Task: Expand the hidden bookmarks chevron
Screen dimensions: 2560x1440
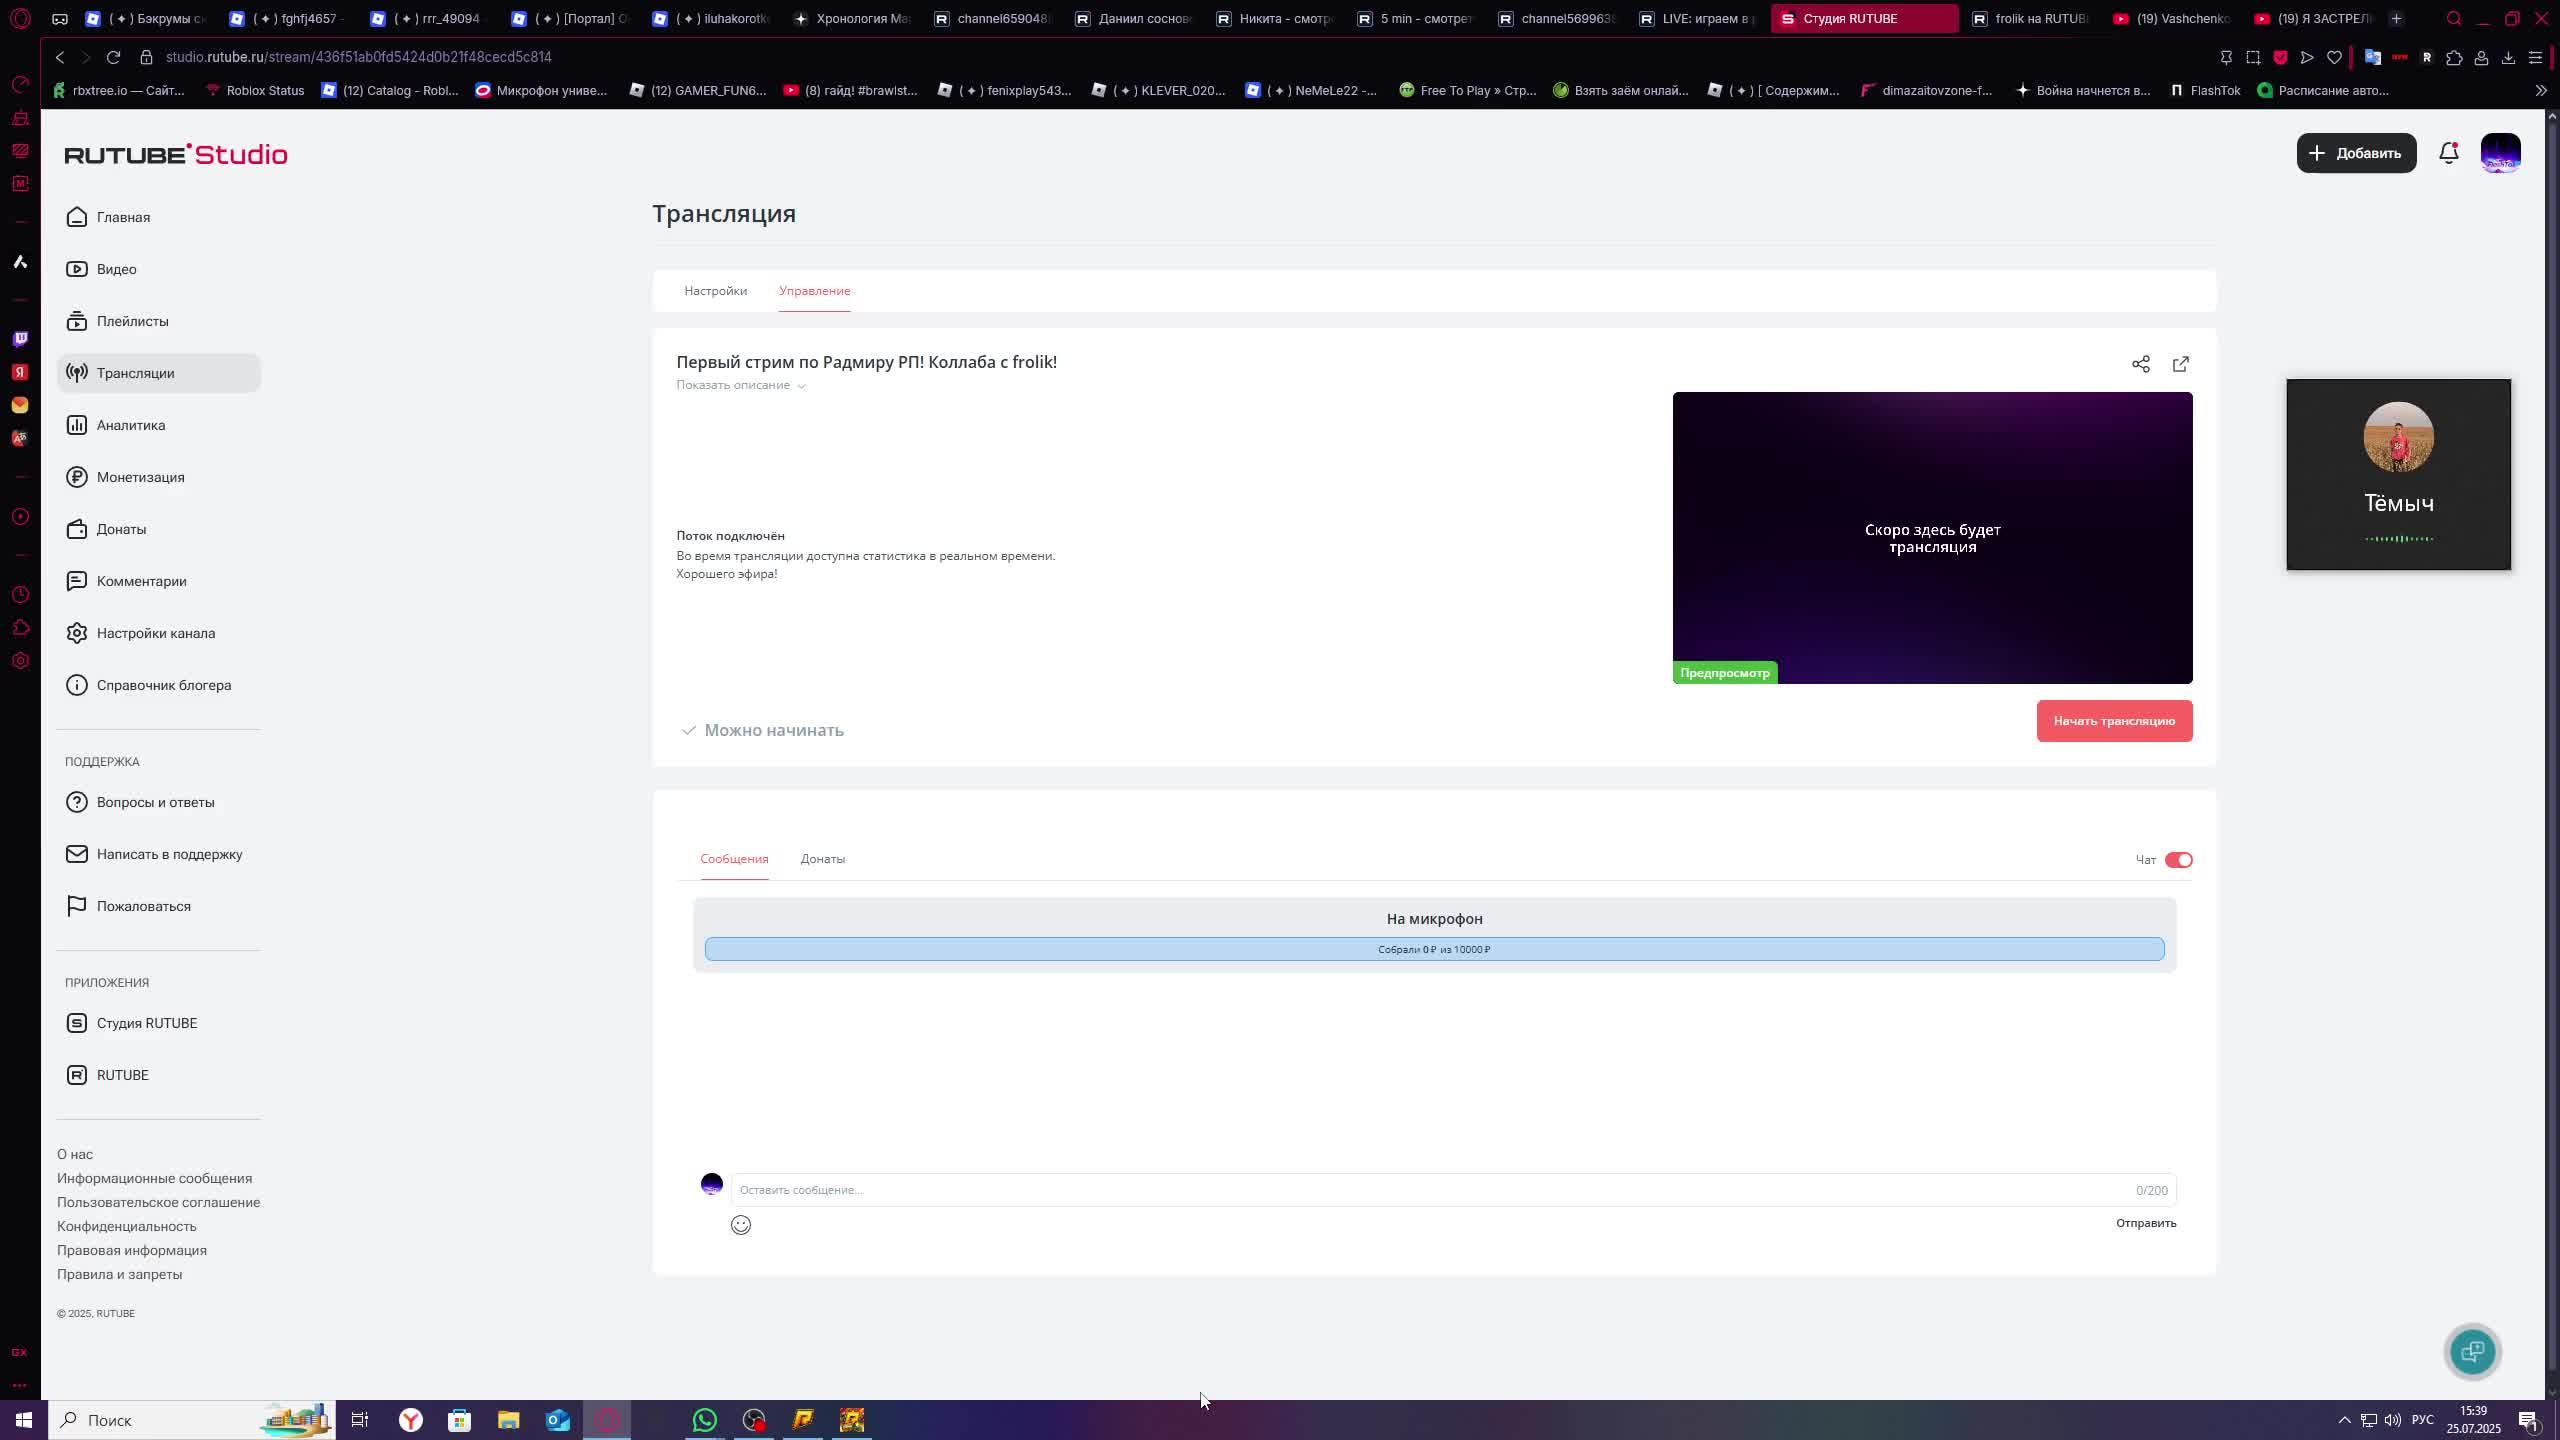Action: click(x=2540, y=91)
